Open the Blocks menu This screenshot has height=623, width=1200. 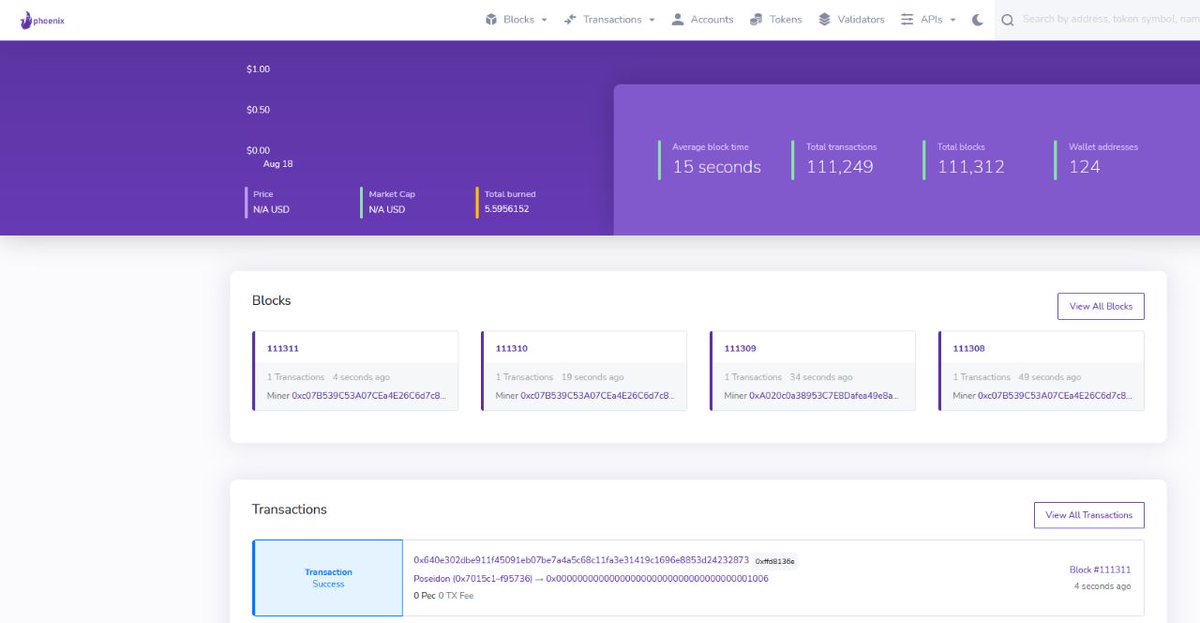pyautogui.click(x=517, y=19)
